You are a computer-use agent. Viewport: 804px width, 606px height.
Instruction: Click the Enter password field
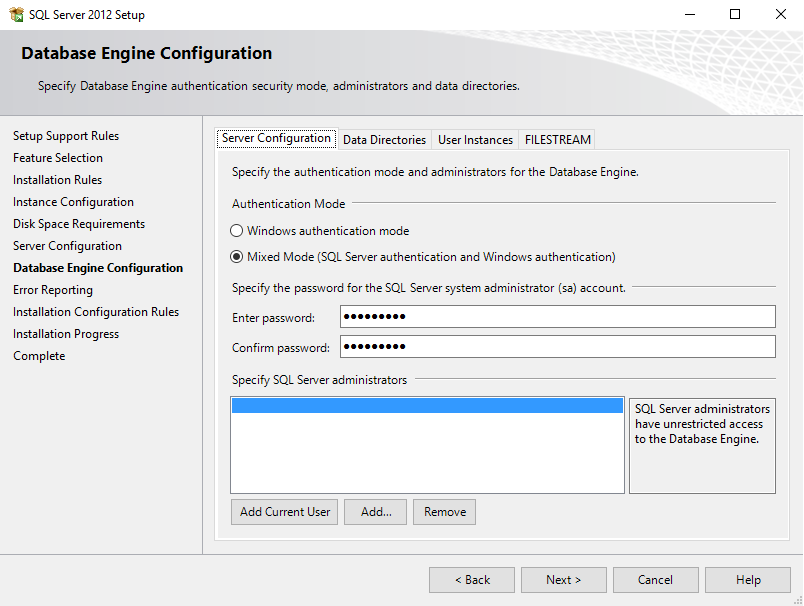click(557, 317)
